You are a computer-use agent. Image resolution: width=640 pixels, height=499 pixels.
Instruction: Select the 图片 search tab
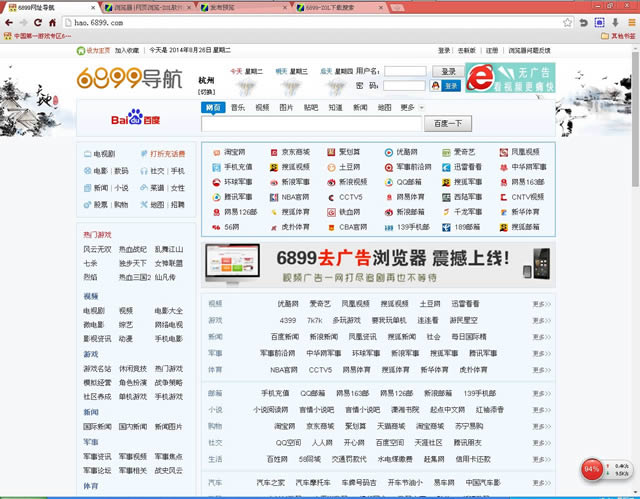click(x=287, y=108)
